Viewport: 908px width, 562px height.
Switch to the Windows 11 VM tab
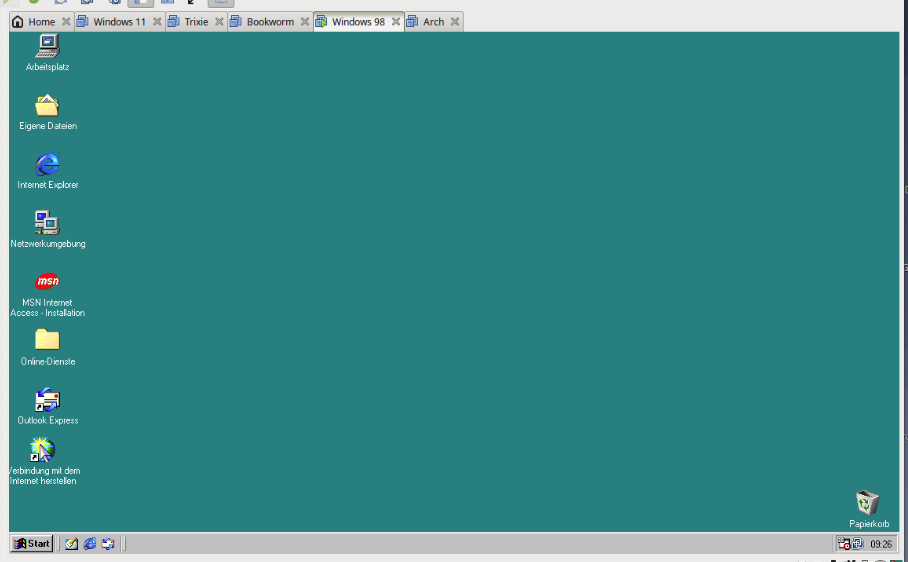point(119,22)
